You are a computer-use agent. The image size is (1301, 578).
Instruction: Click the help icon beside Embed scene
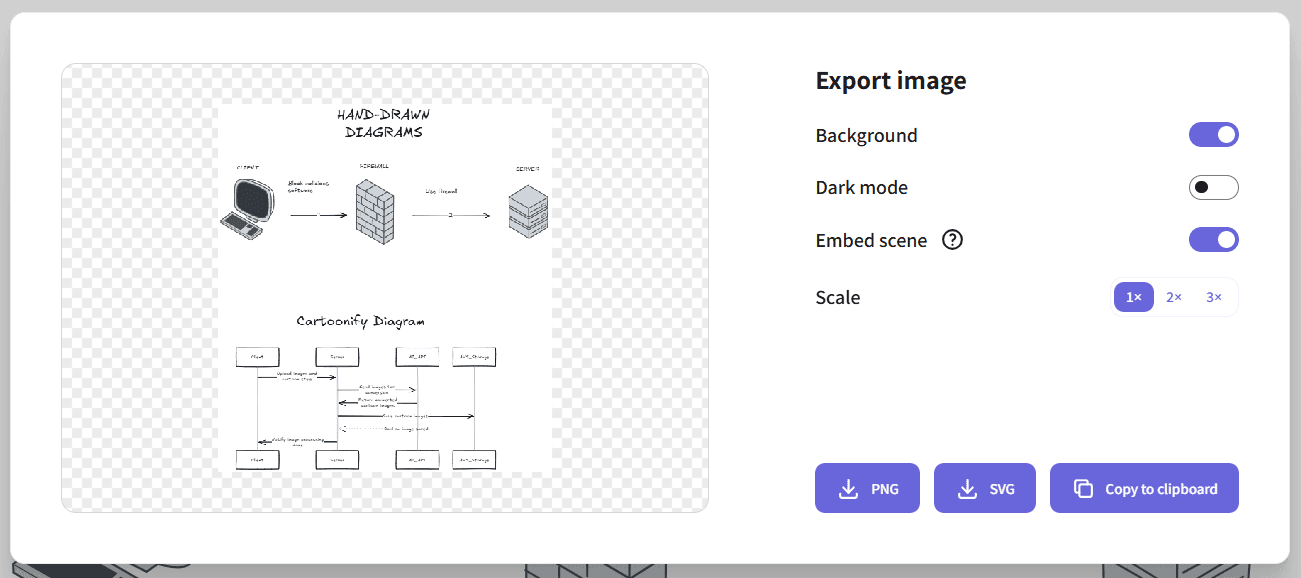[x=953, y=240]
